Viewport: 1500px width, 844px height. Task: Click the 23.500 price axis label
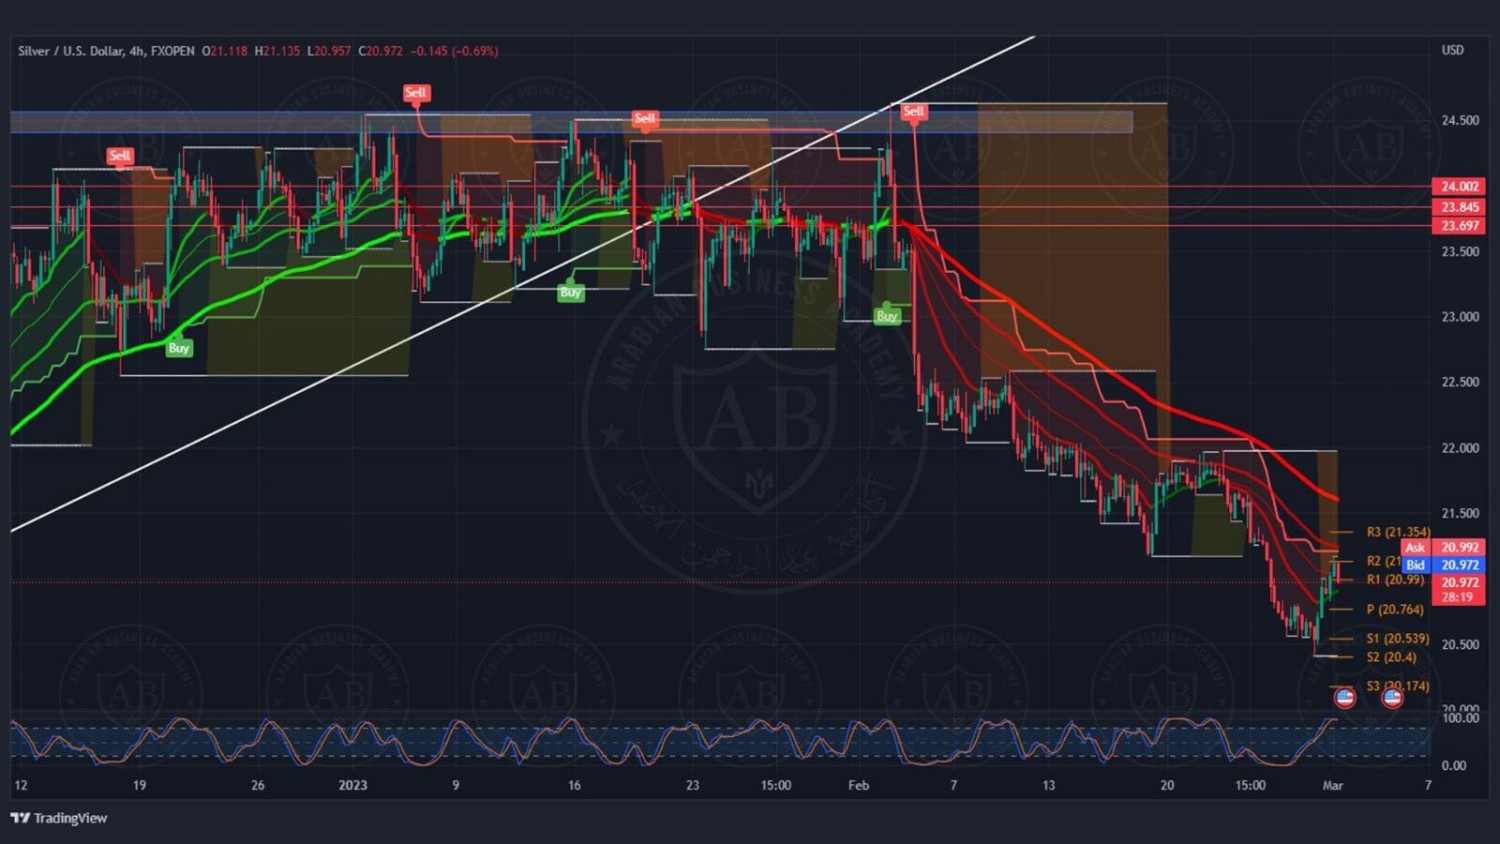1460,252
